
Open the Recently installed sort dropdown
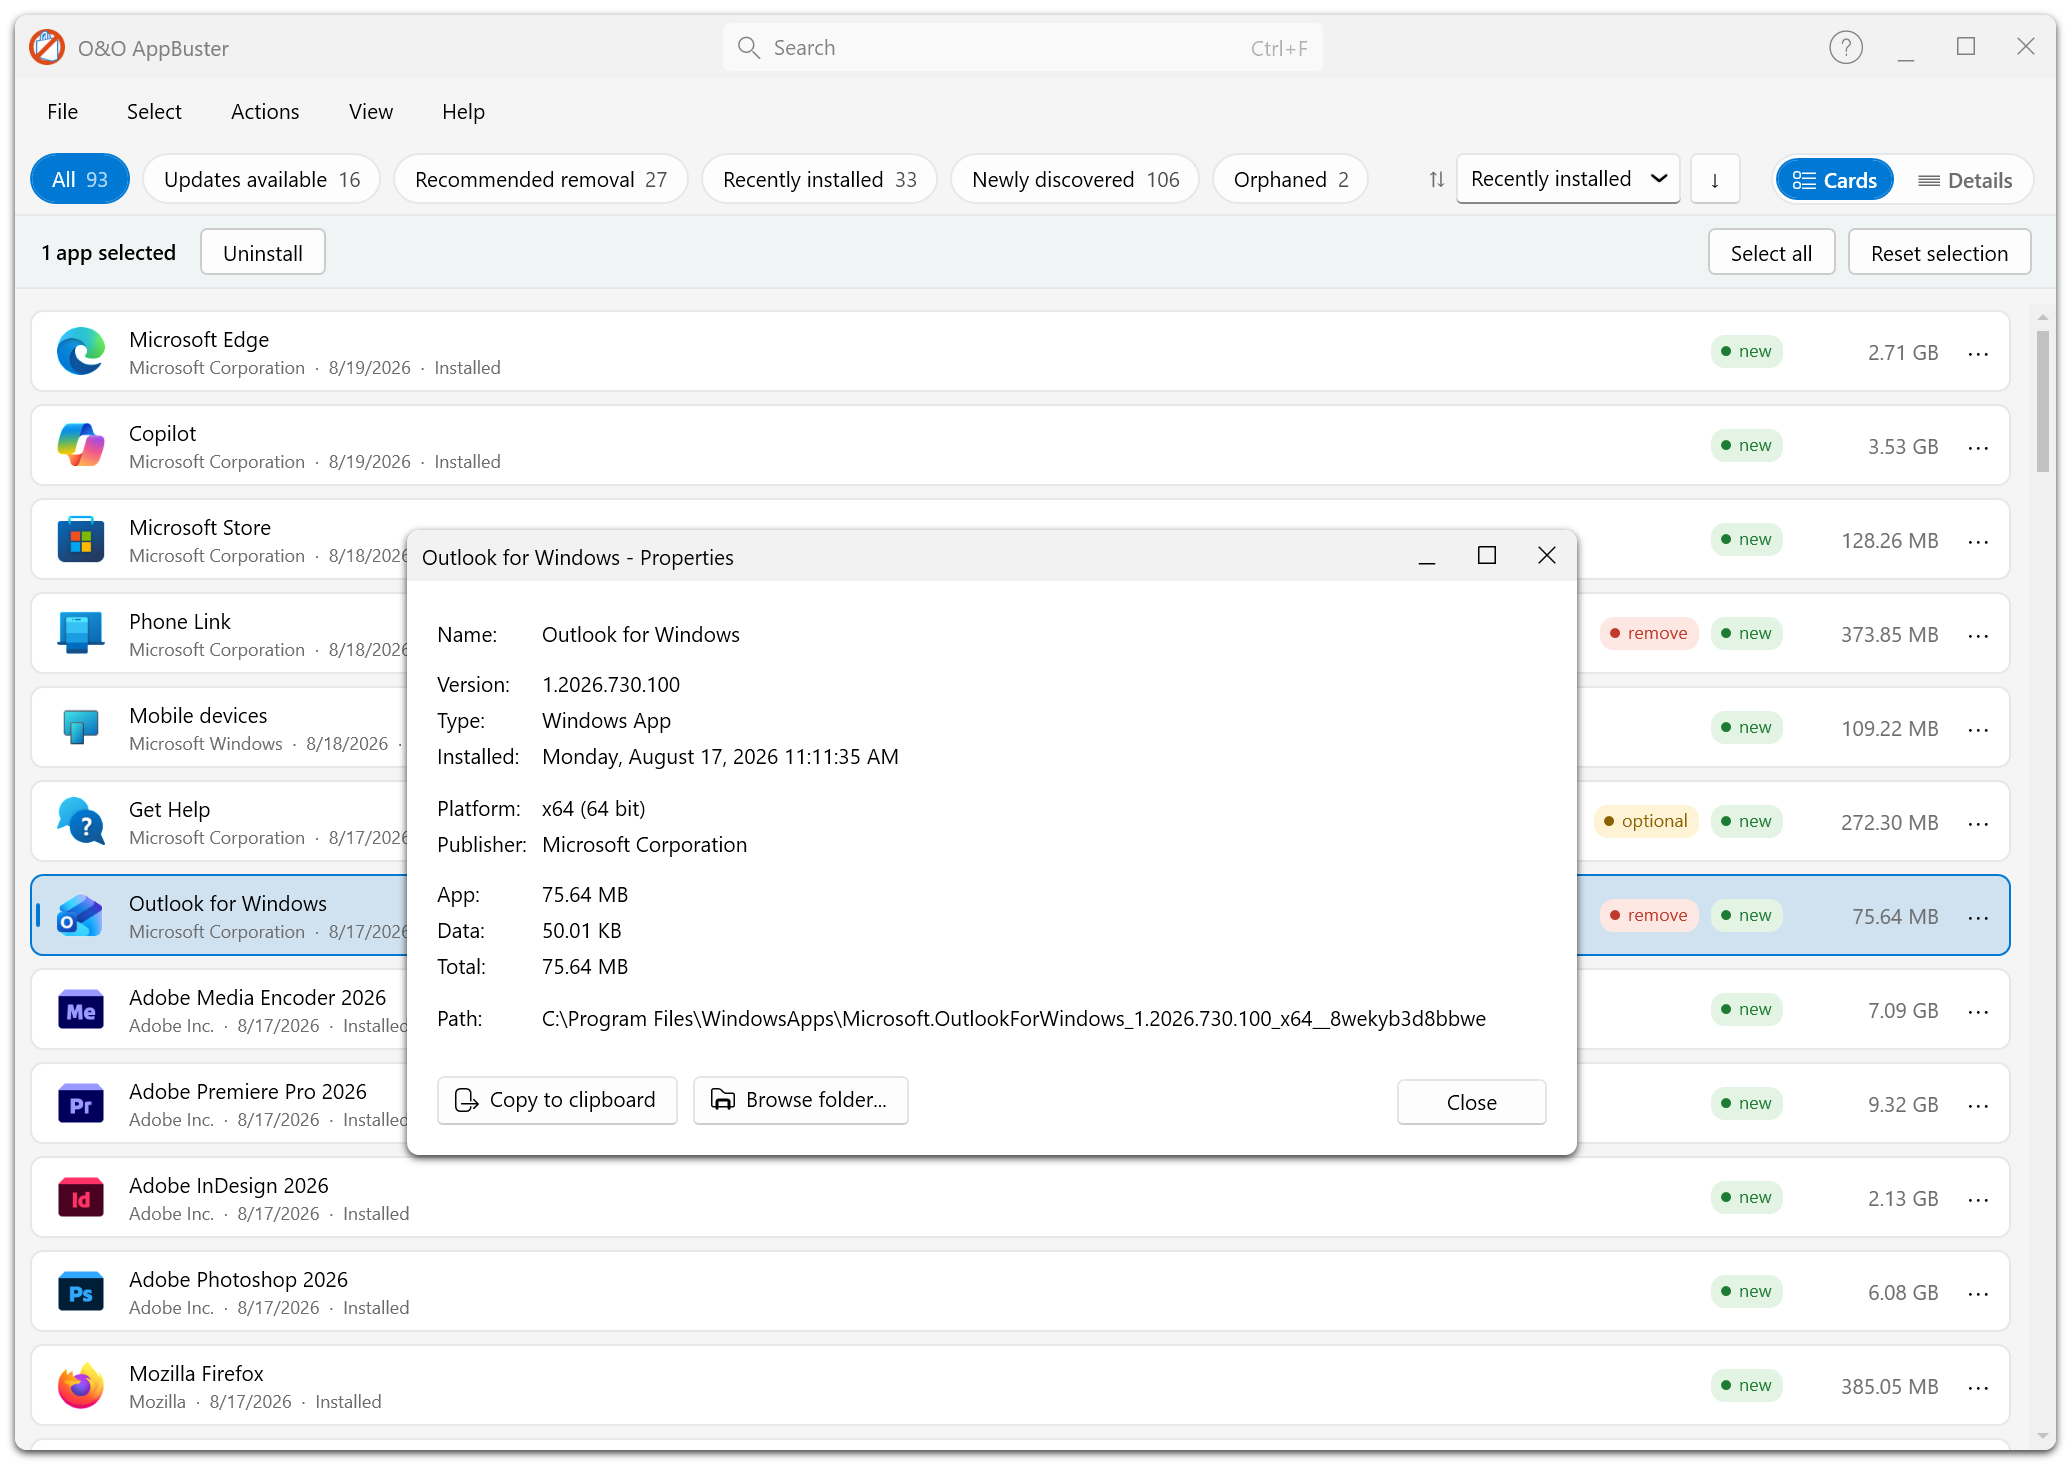click(x=1568, y=180)
